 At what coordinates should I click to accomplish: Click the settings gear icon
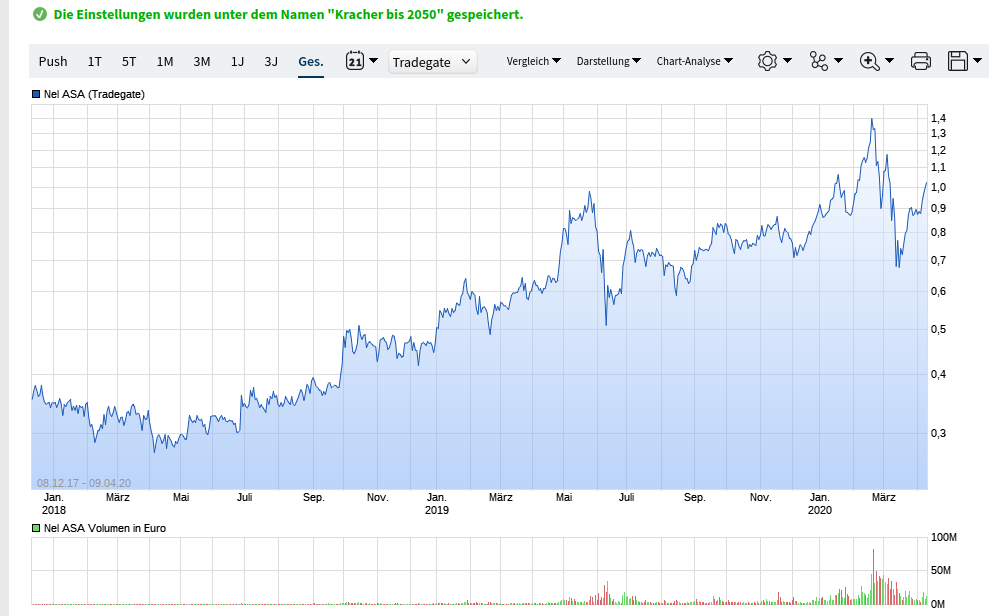tap(768, 61)
